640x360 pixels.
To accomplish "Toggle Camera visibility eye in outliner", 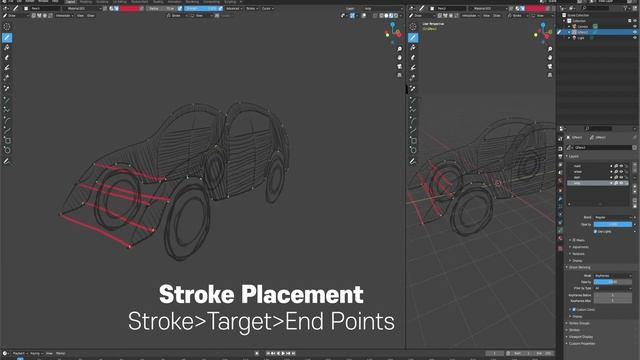I will coord(635,27).
